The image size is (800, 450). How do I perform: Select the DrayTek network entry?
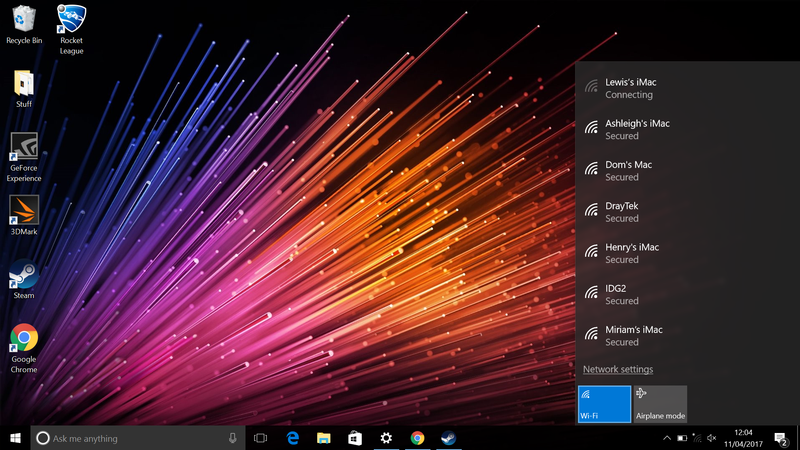tap(687, 212)
